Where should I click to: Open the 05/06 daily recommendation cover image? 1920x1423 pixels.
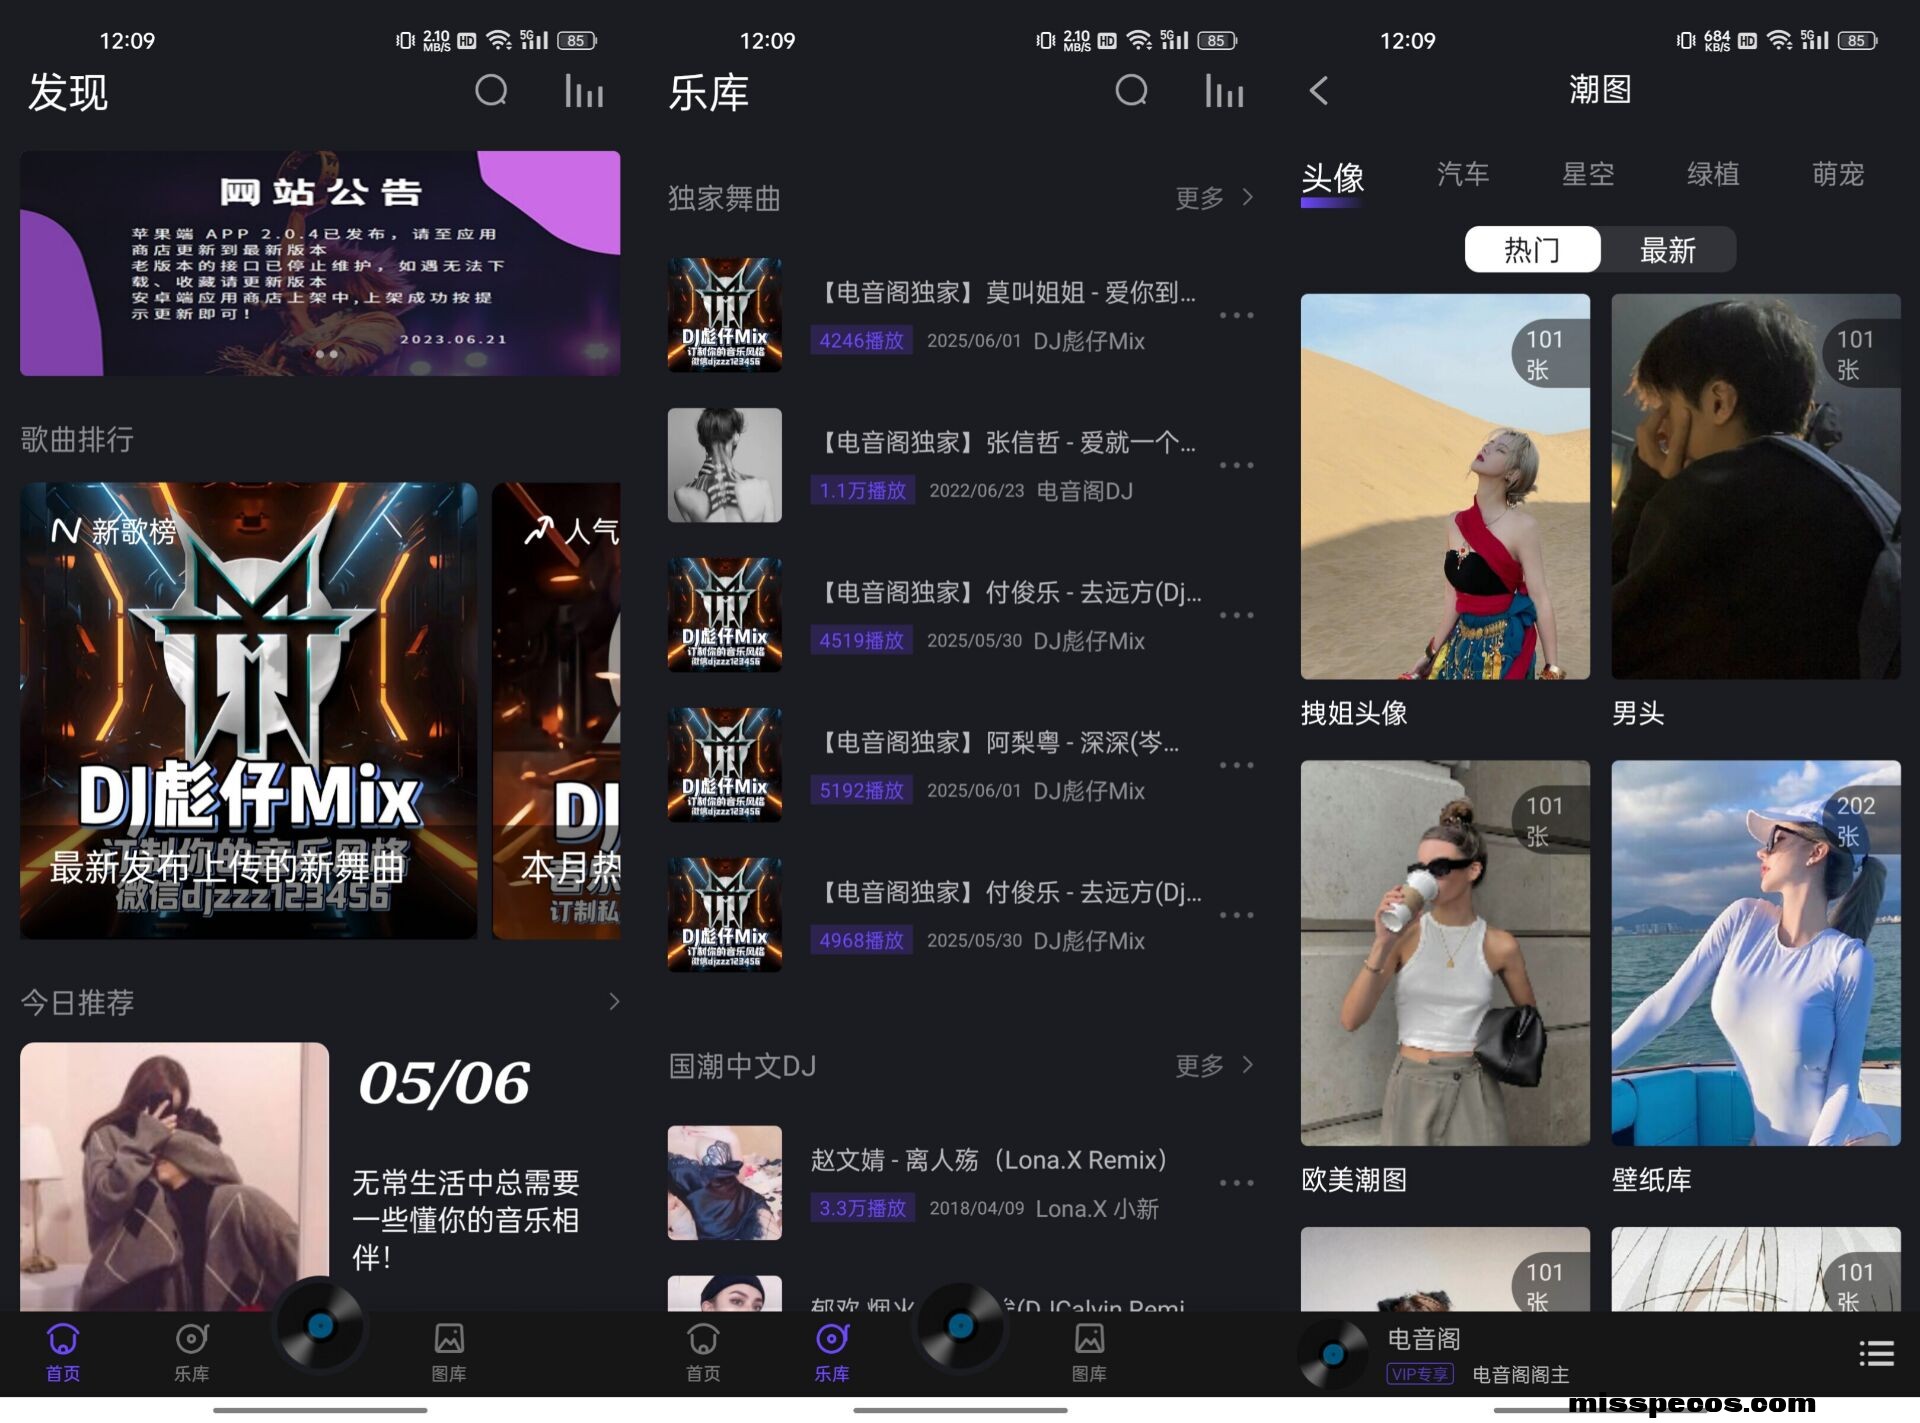coord(174,1177)
